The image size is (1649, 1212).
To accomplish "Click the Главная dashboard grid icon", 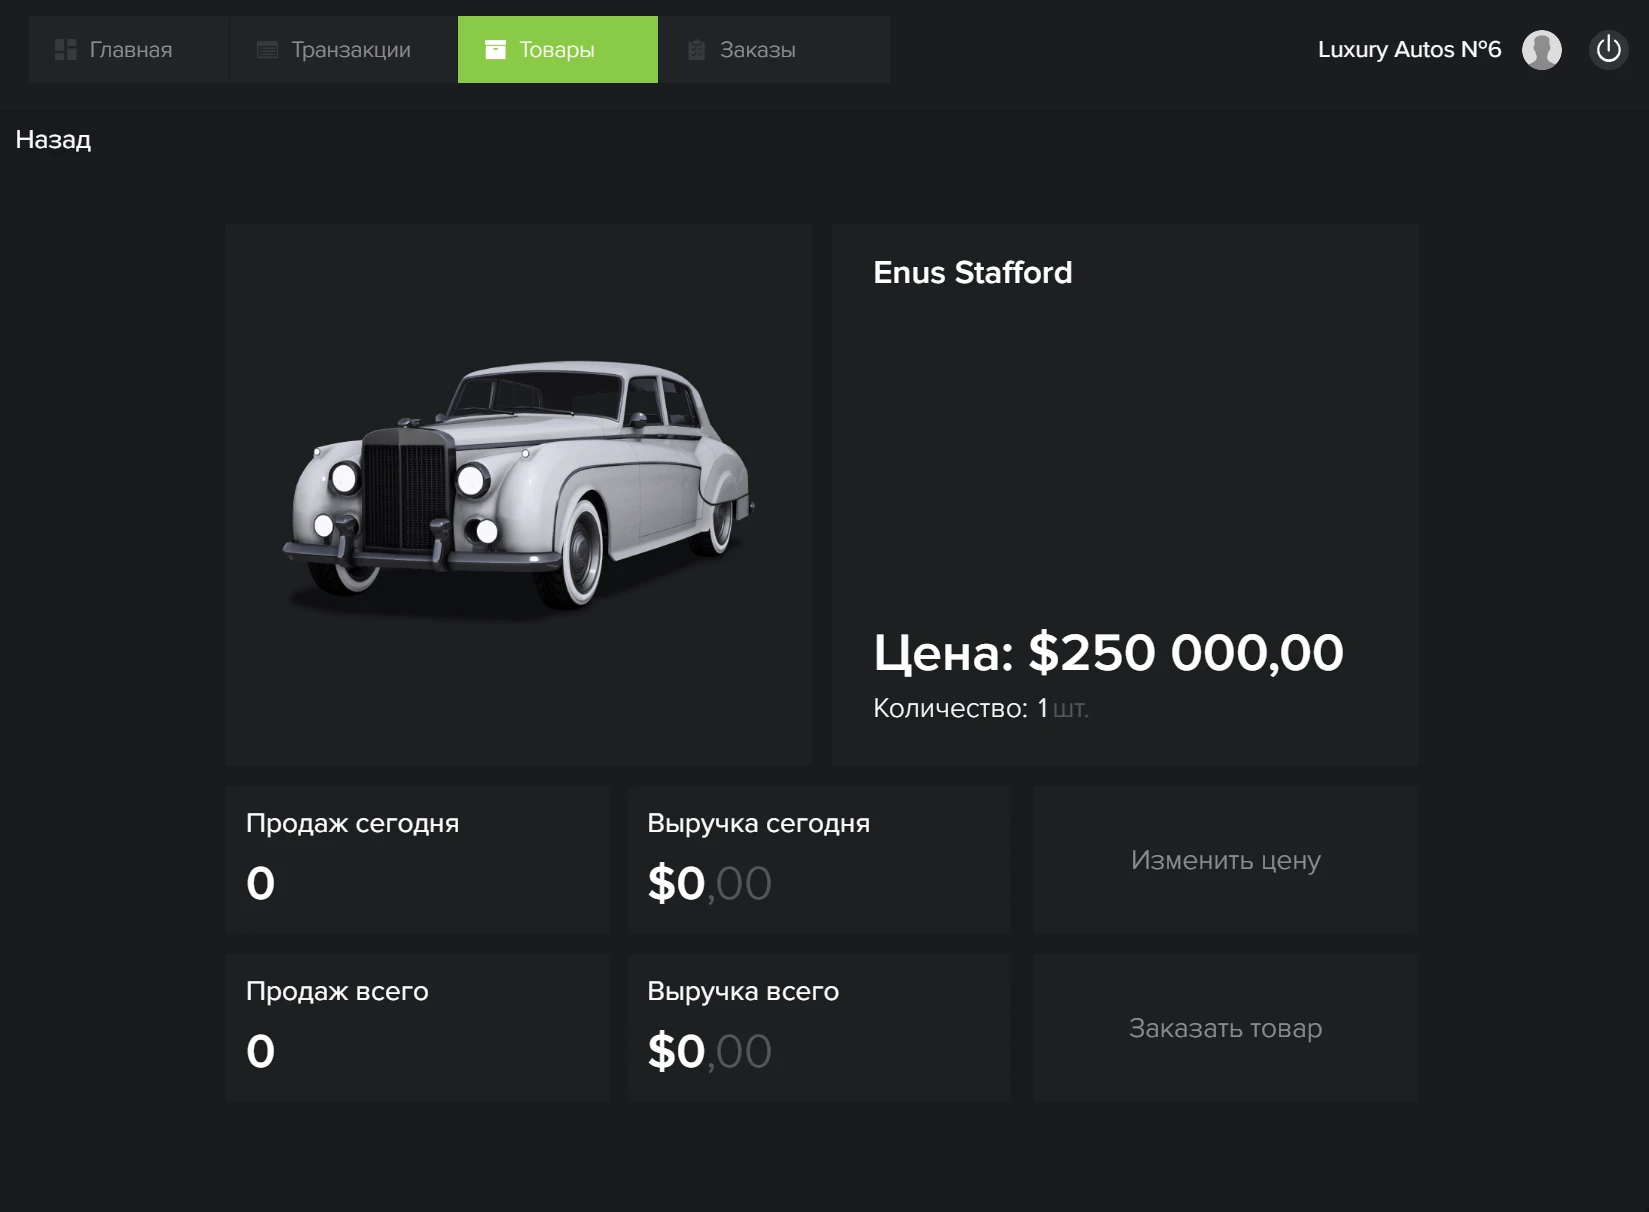I will coord(66,50).
